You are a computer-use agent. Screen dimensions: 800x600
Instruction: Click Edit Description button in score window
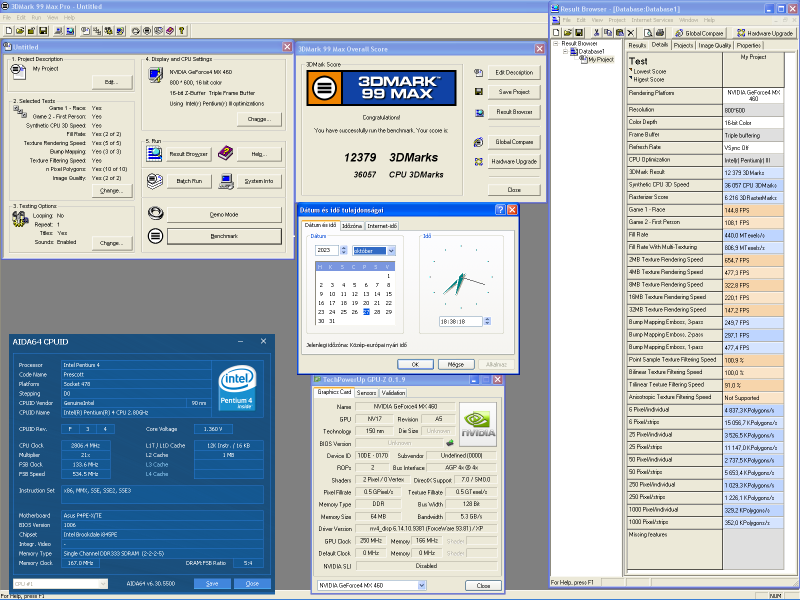coord(514,72)
